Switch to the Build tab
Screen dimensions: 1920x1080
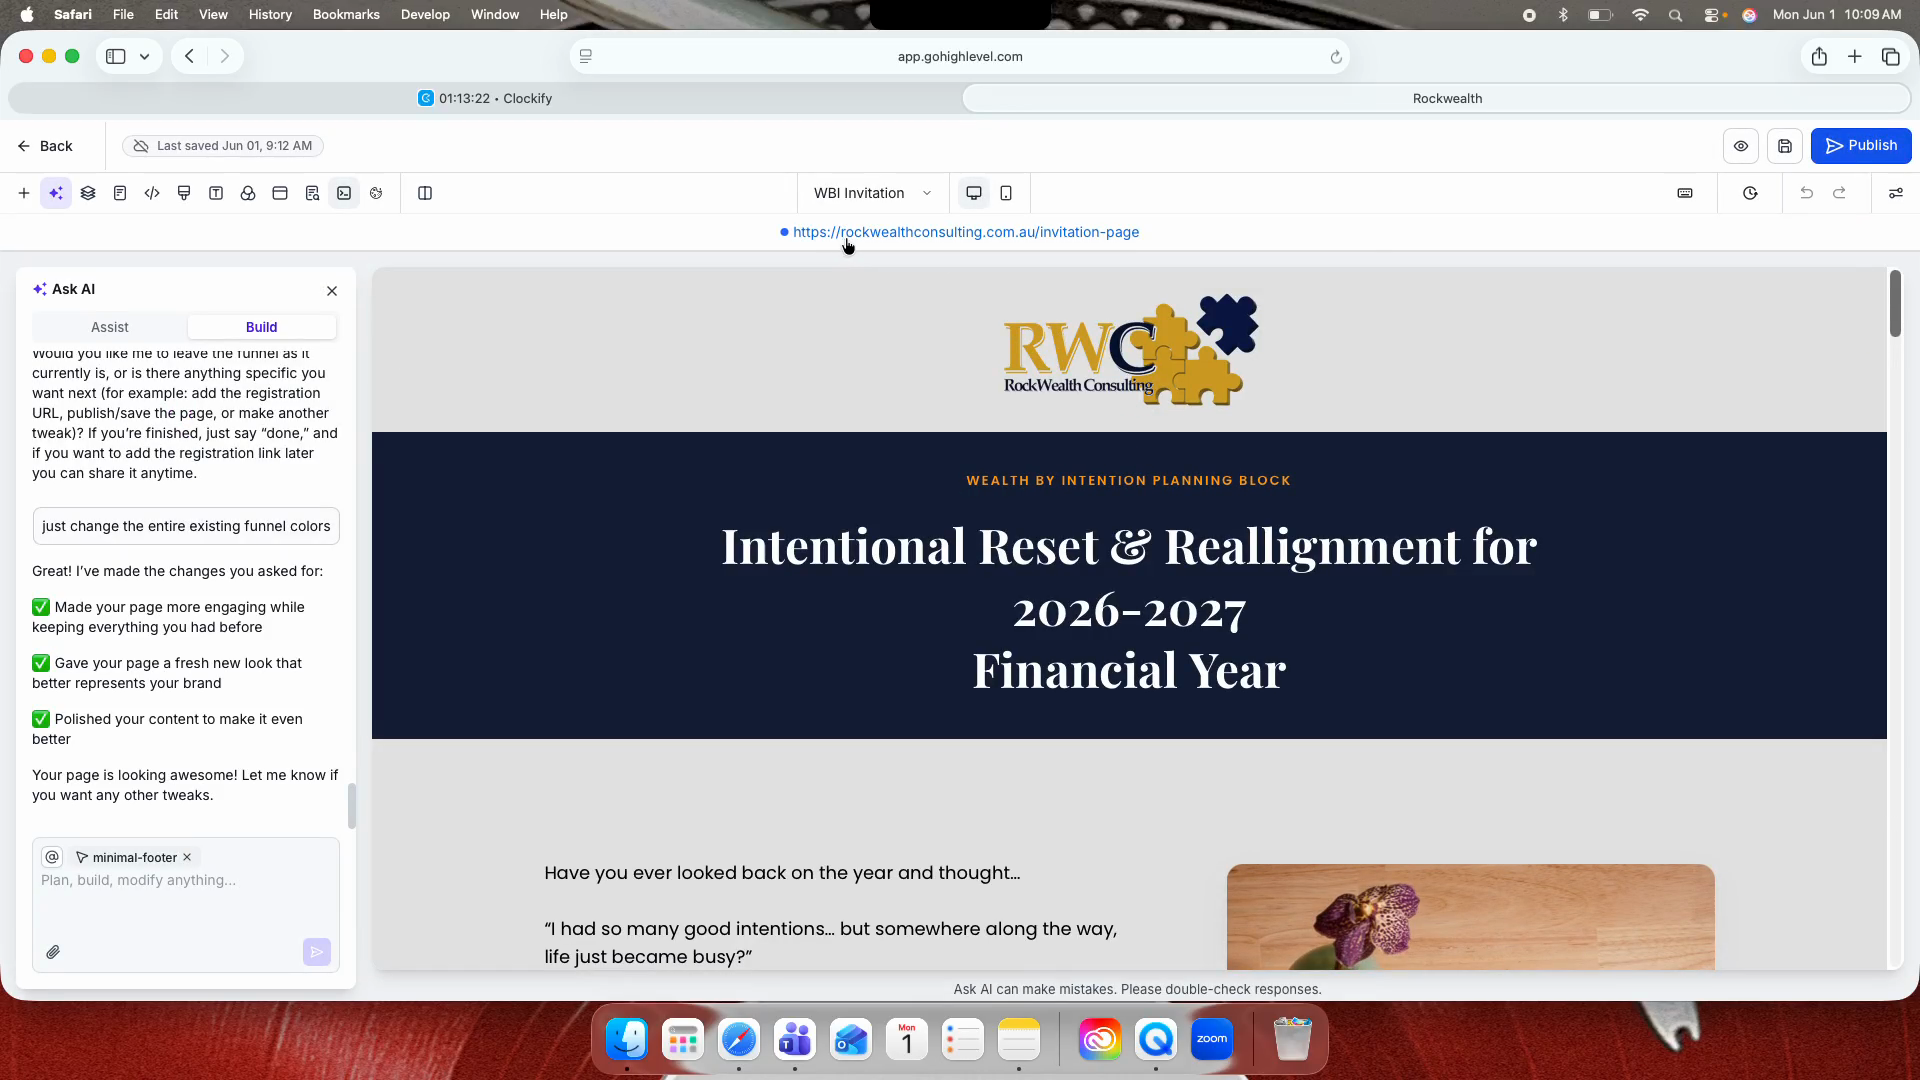click(262, 327)
